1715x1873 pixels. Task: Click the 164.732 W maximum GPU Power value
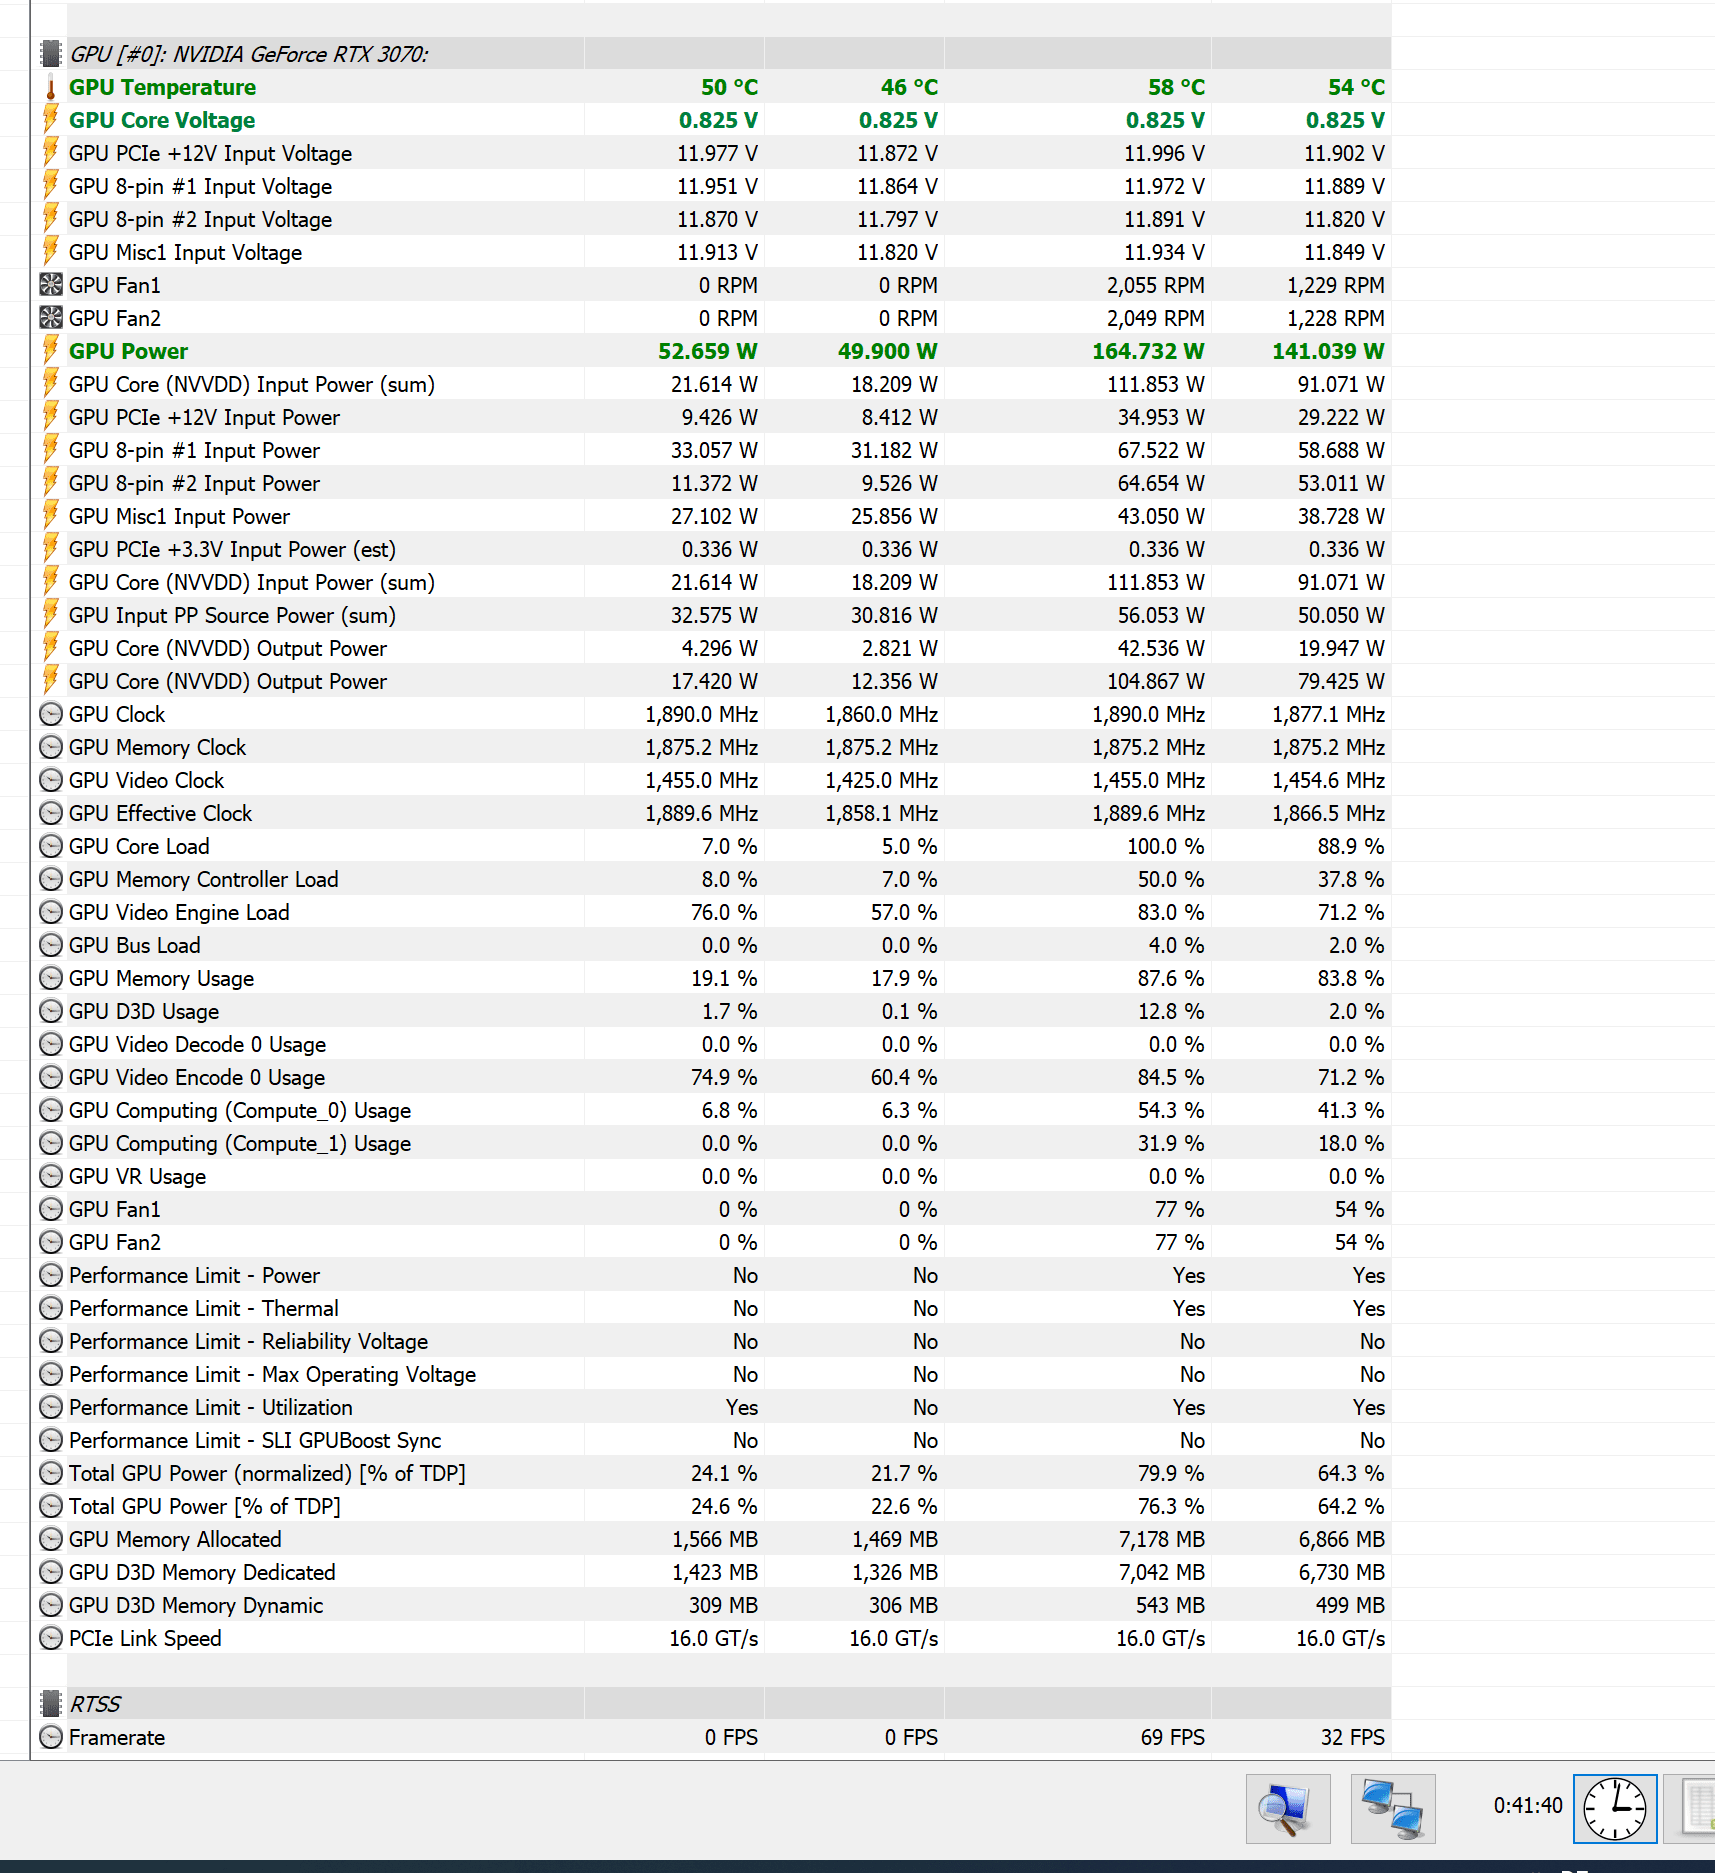click(x=1148, y=351)
